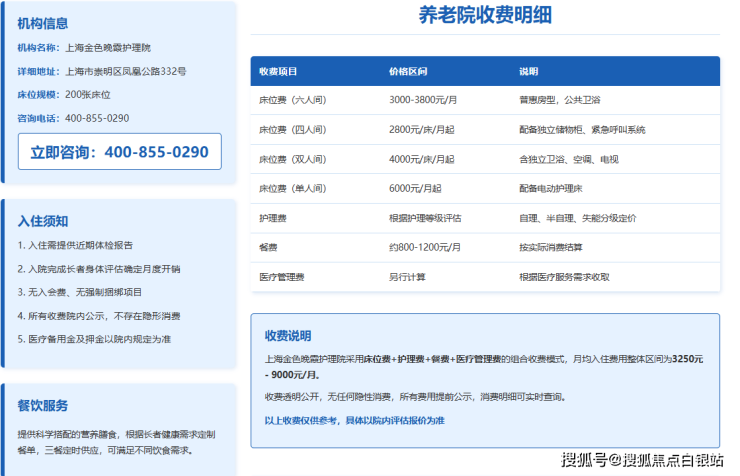Screen dimensions: 740x476
Task: Click the 床位规模 200张床位 line
Action: click(x=64, y=95)
